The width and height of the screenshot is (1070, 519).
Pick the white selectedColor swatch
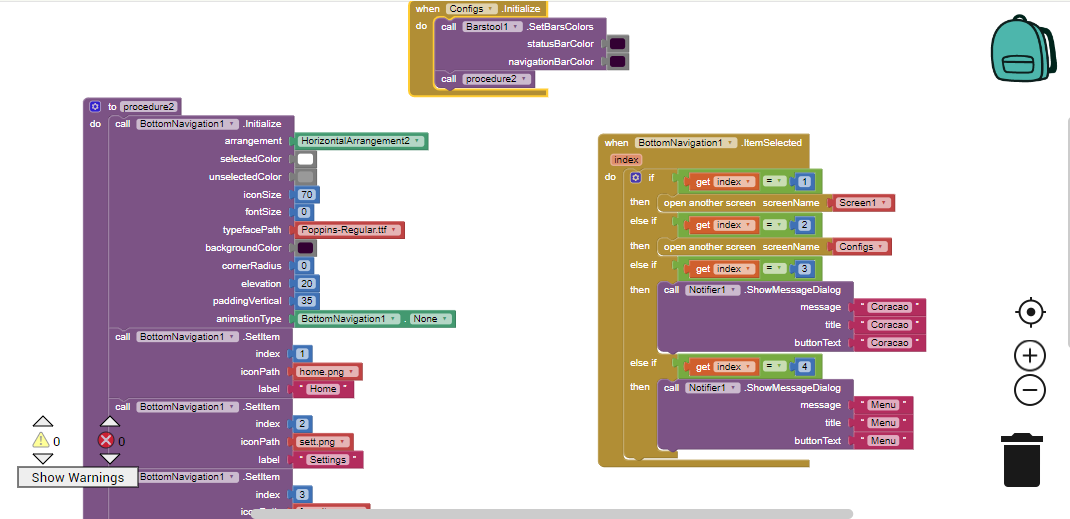coord(306,159)
